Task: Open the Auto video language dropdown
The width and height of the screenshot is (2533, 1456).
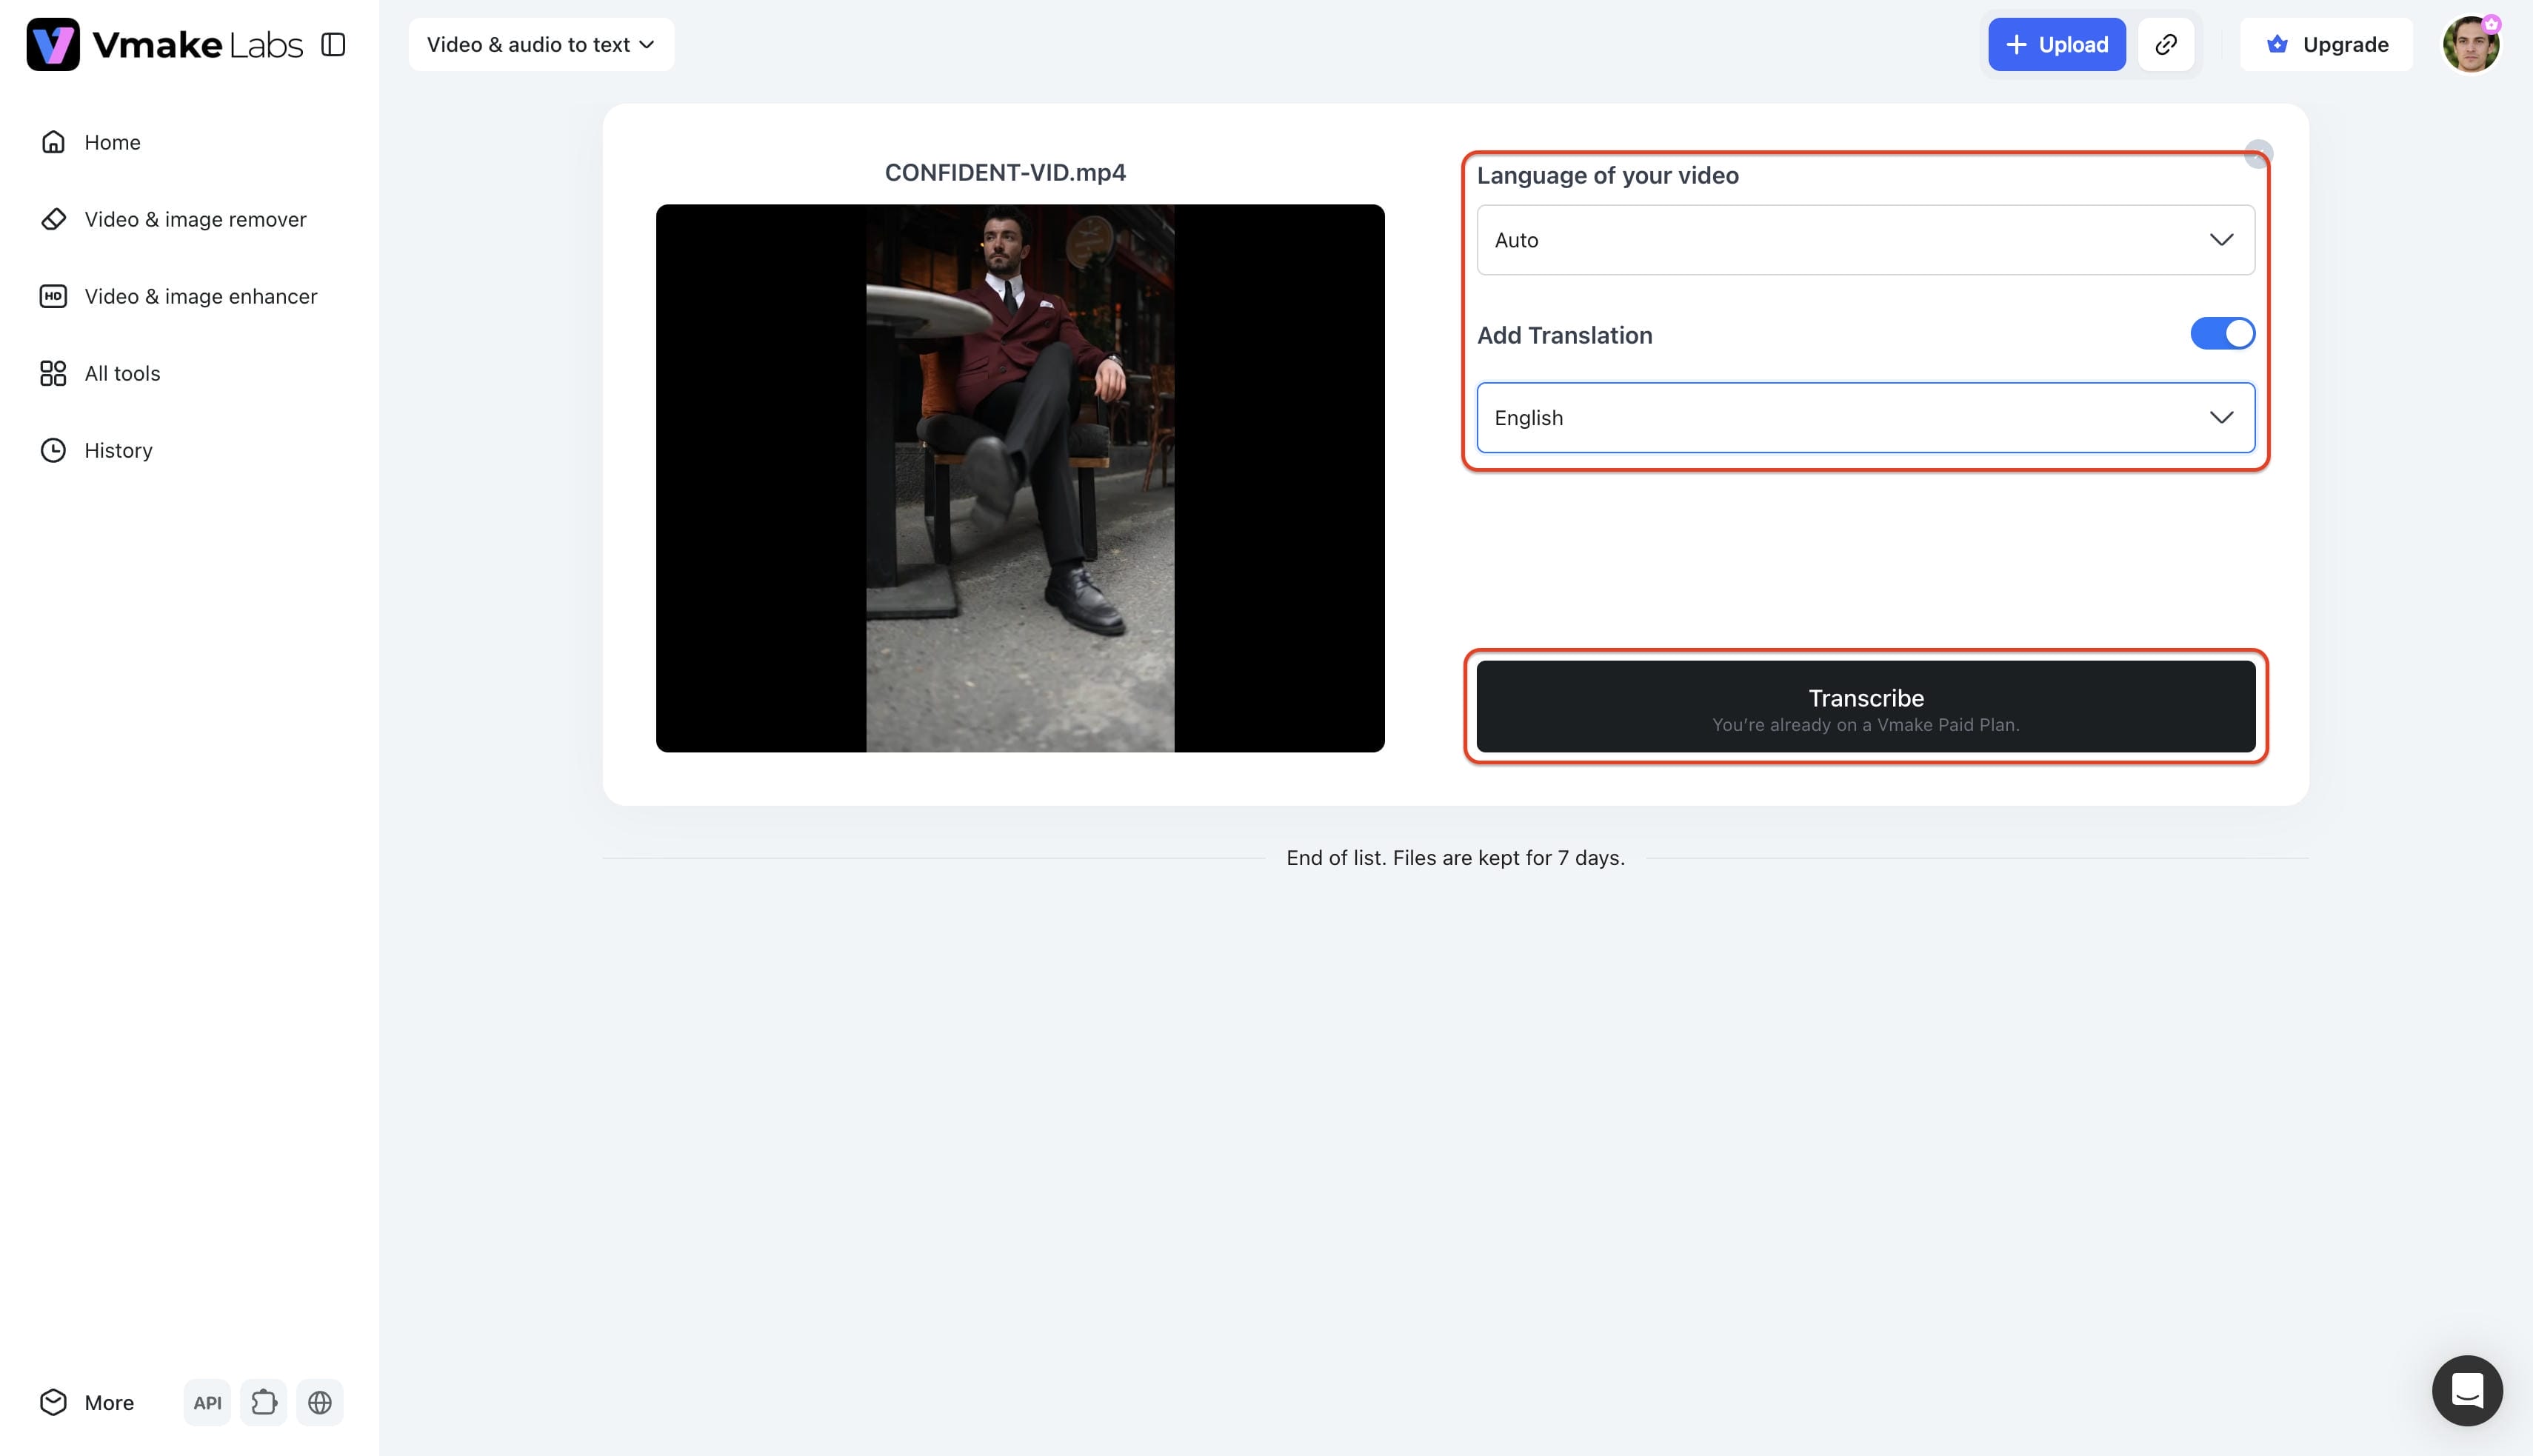Action: tap(1865, 240)
